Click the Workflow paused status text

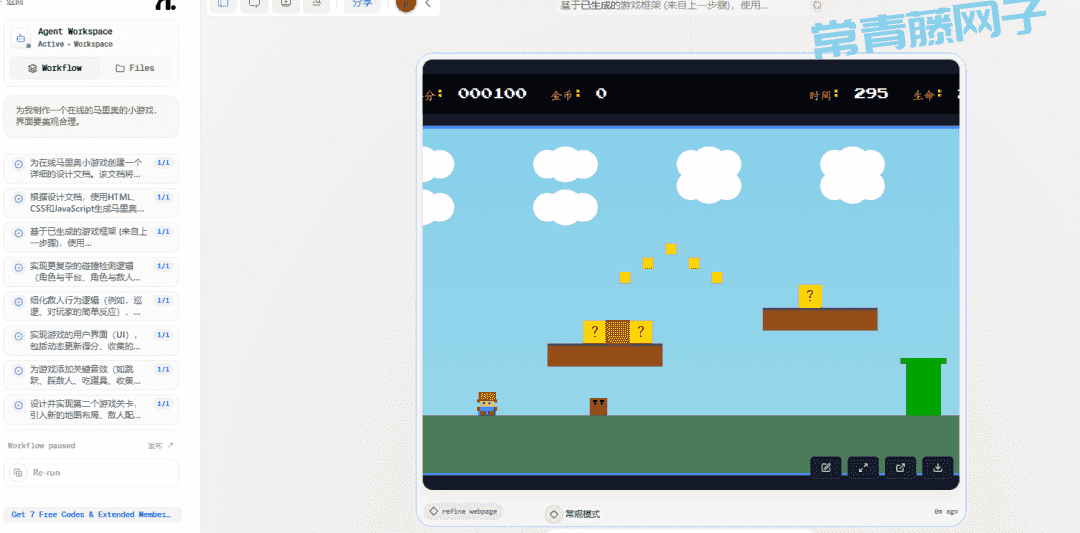pos(41,446)
